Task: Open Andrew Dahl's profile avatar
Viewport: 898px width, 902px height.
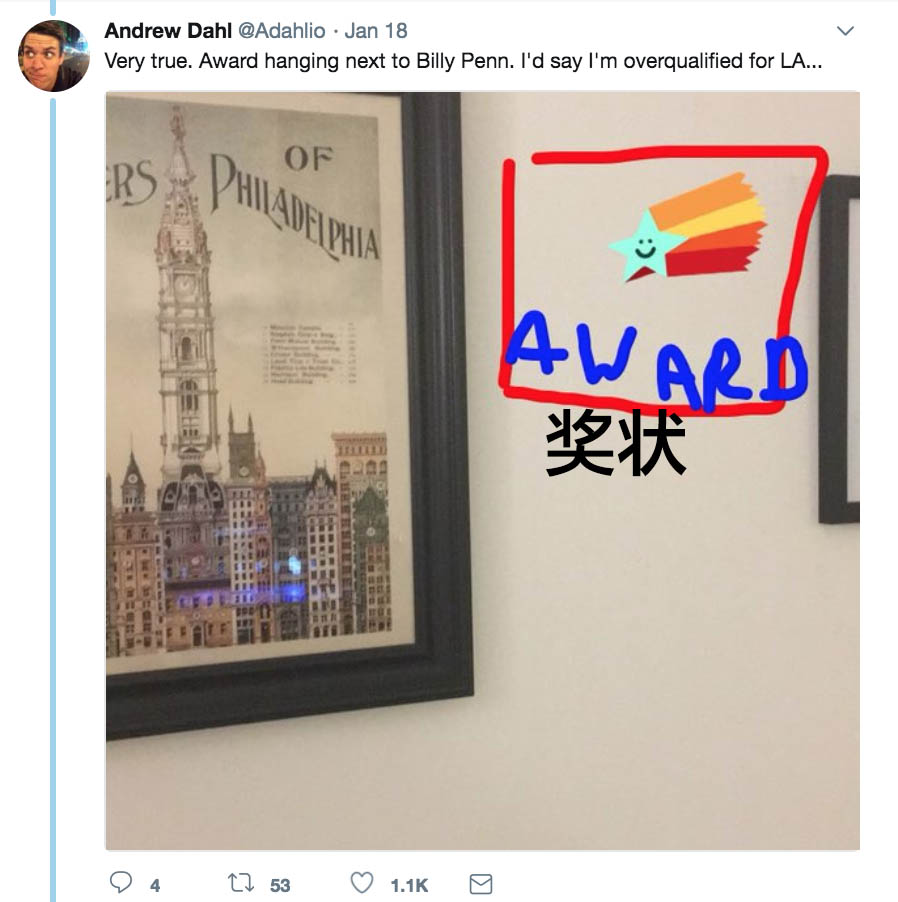Action: click(54, 56)
